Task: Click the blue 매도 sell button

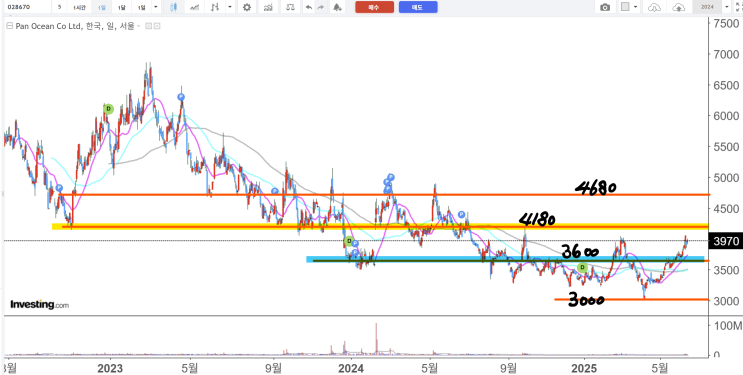Action: [418, 7]
